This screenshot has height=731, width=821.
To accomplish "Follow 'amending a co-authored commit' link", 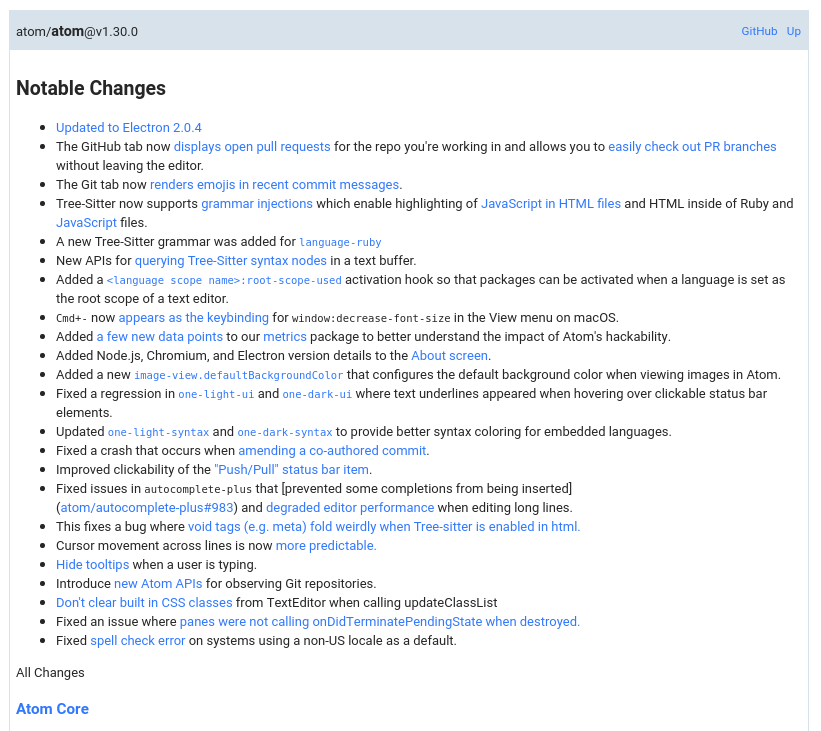I will 332,451.
